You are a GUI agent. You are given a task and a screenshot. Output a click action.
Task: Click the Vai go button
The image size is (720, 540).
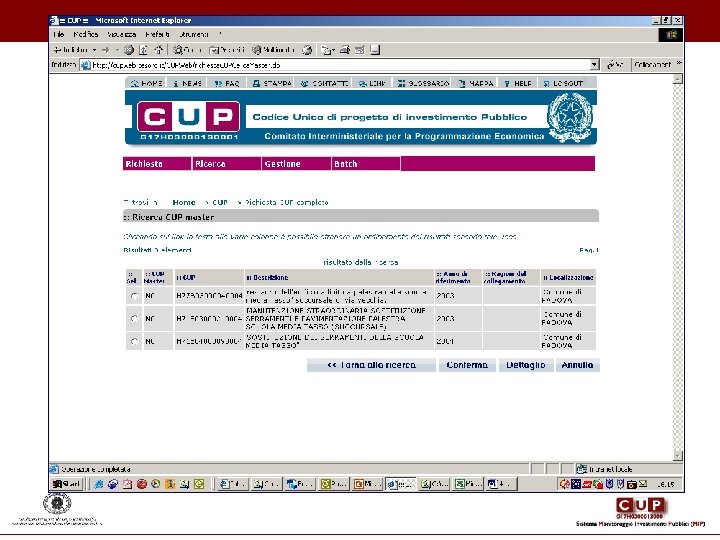[x=615, y=65]
